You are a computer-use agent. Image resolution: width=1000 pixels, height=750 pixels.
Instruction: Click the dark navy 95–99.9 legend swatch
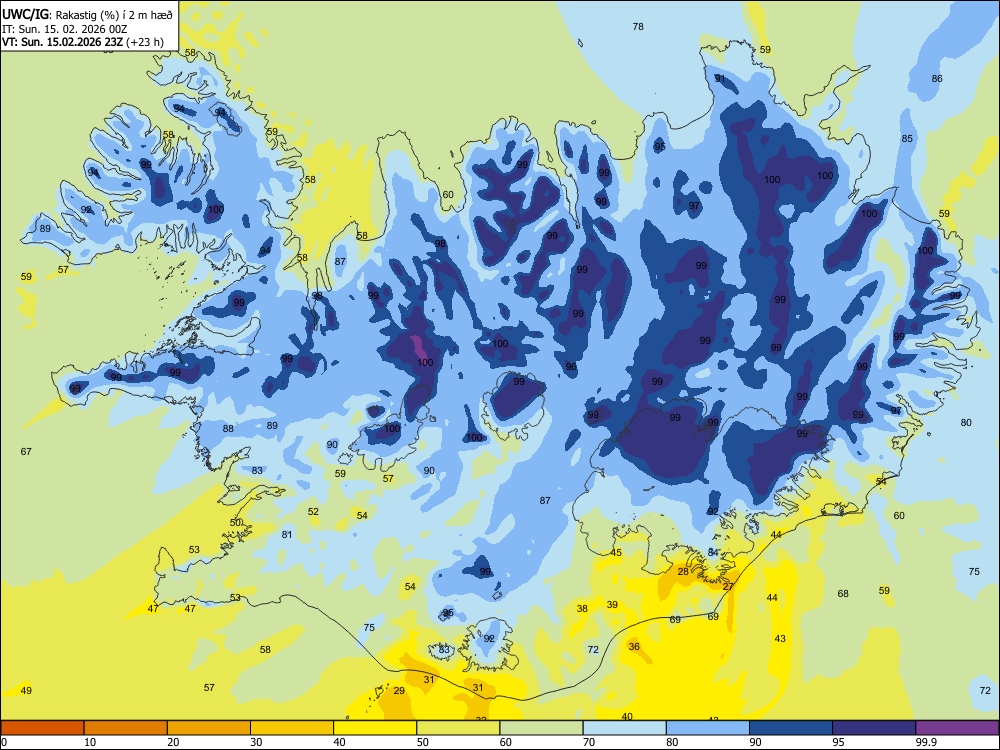874,728
